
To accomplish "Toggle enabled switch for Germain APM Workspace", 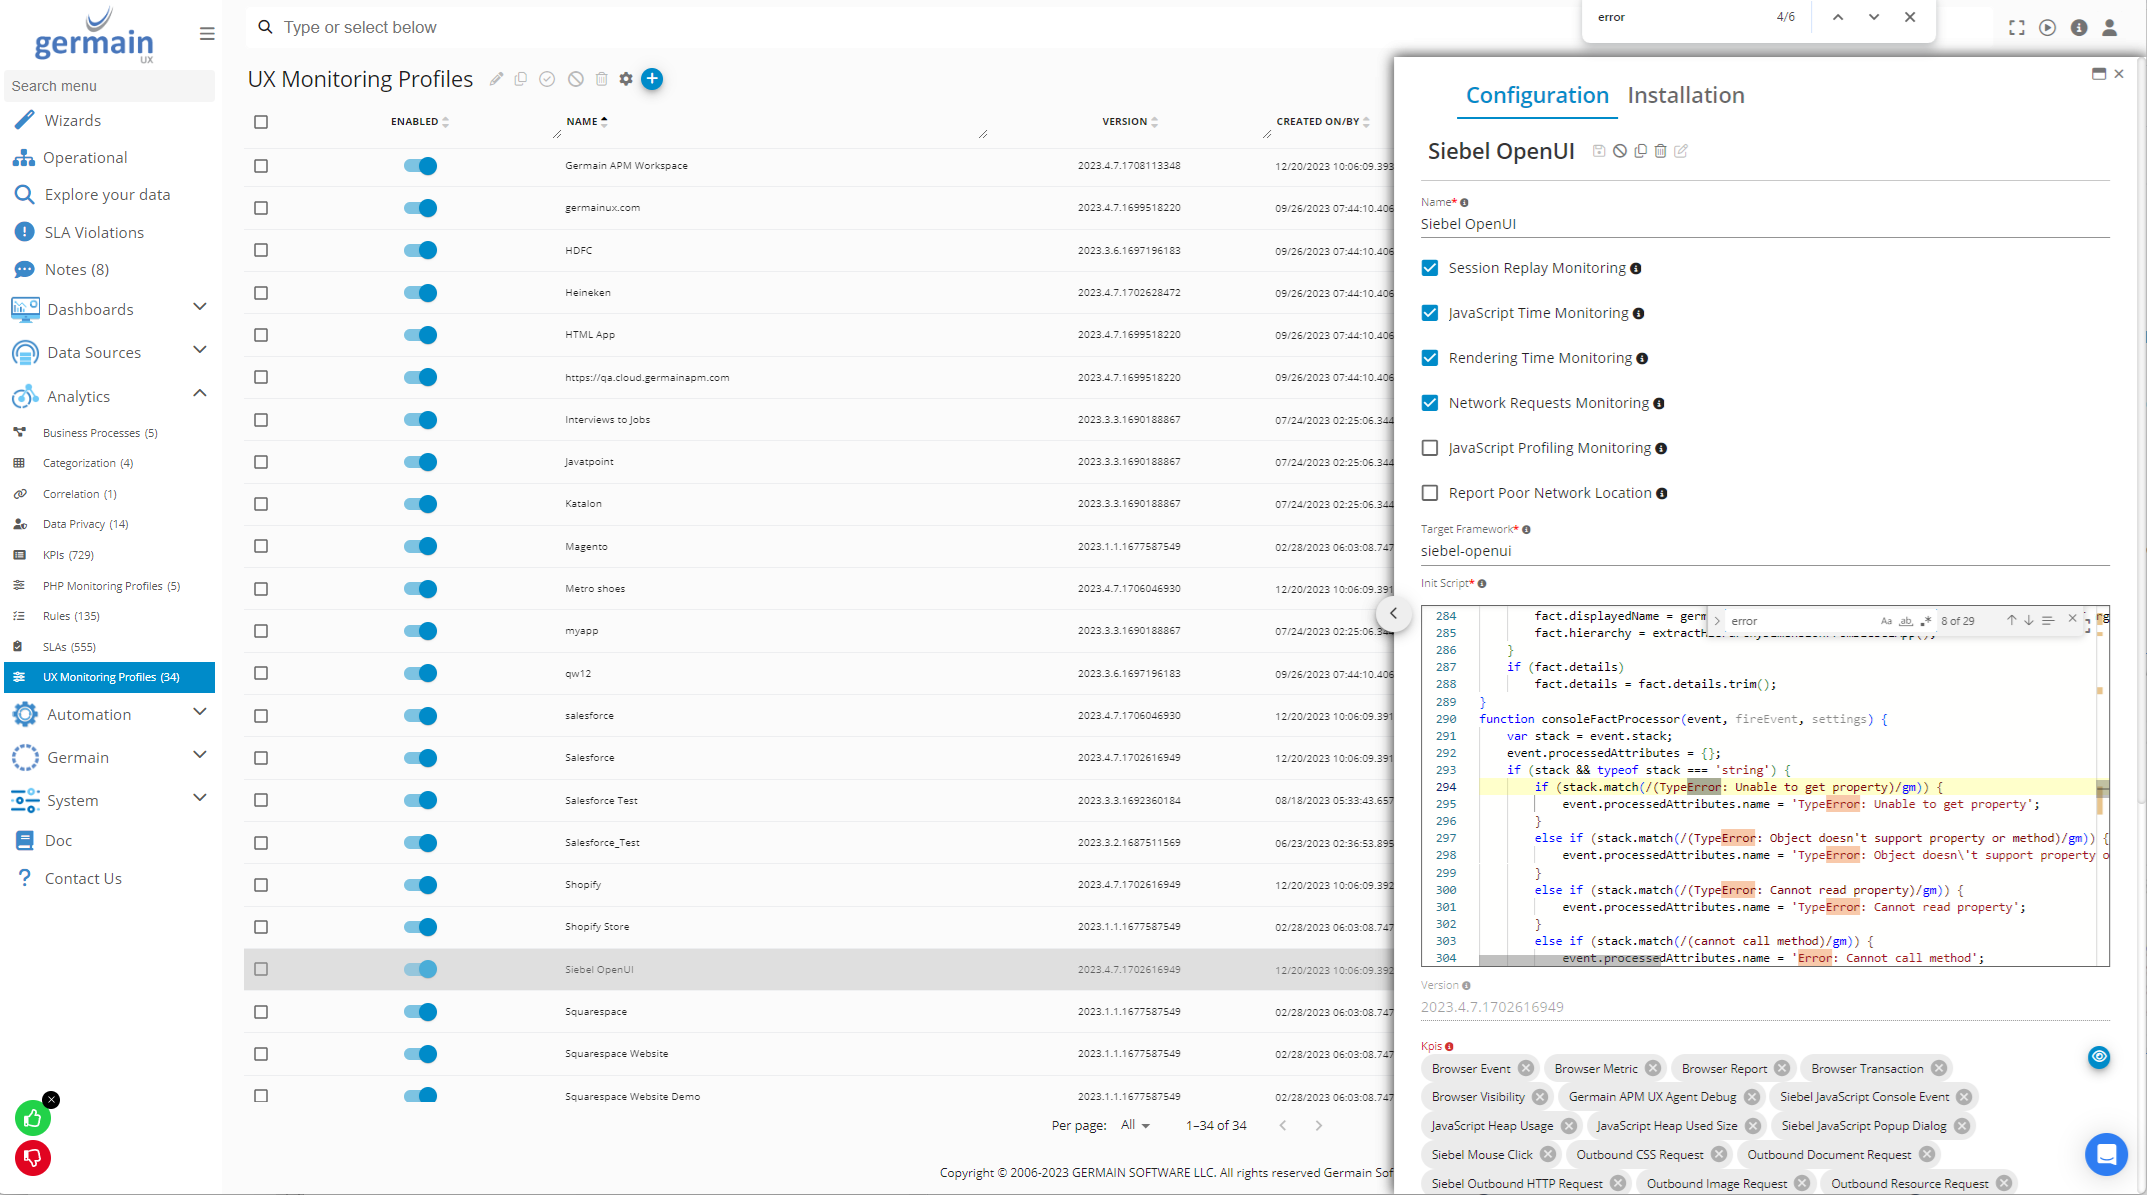I will 421,166.
